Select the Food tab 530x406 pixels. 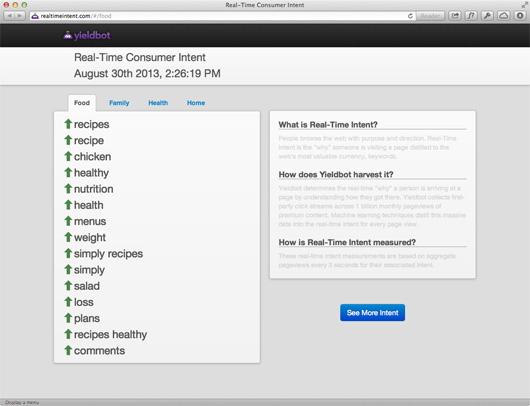pyautogui.click(x=82, y=103)
